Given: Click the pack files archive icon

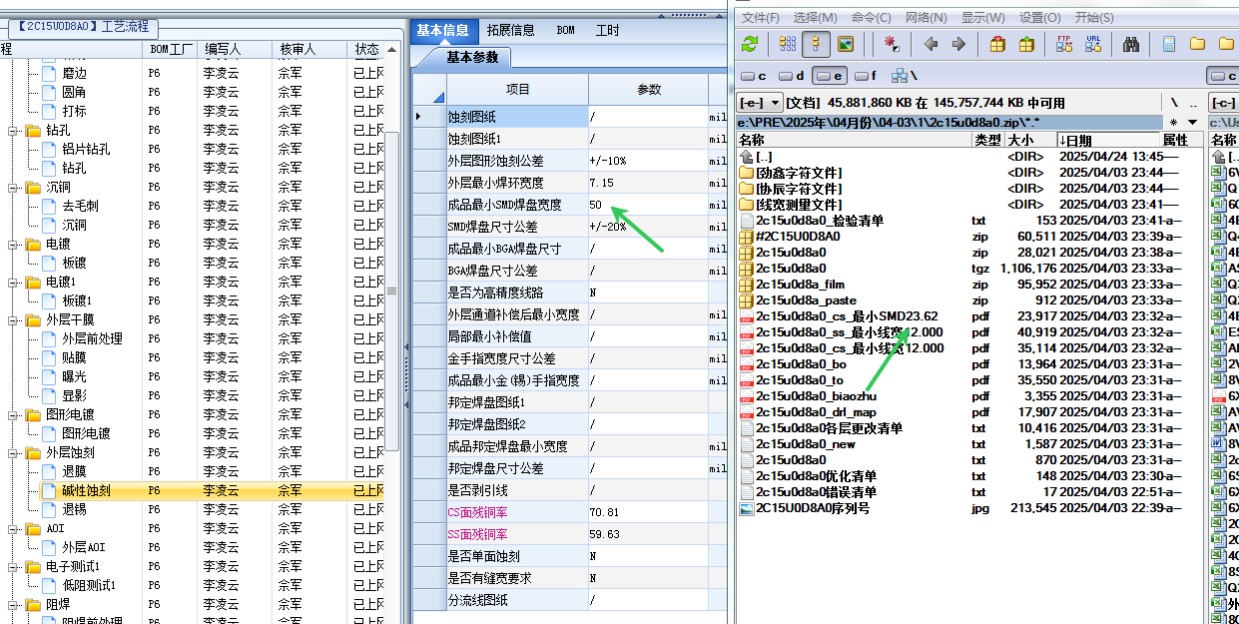Looking at the screenshot, I should tap(997, 44).
